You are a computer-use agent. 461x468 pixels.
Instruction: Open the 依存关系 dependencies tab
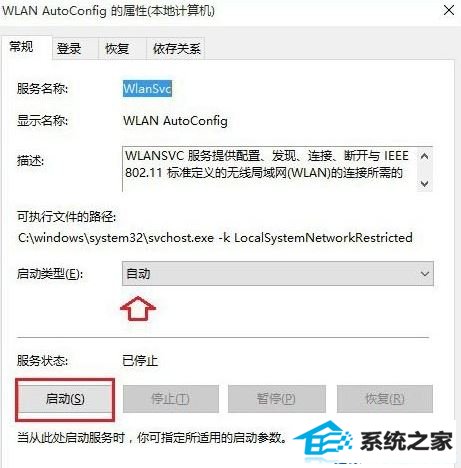[176, 49]
